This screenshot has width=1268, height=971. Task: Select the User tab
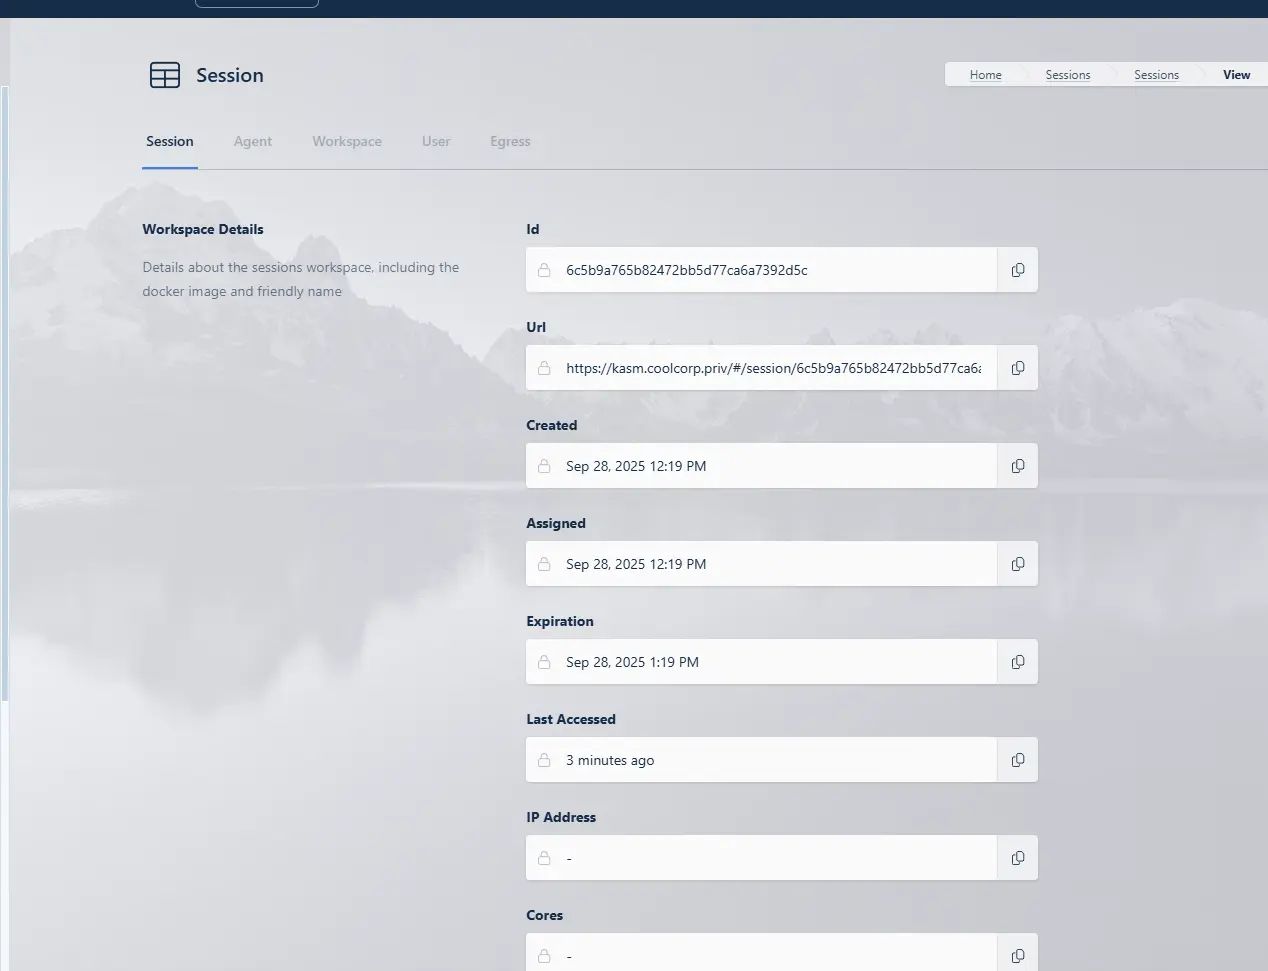click(436, 142)
